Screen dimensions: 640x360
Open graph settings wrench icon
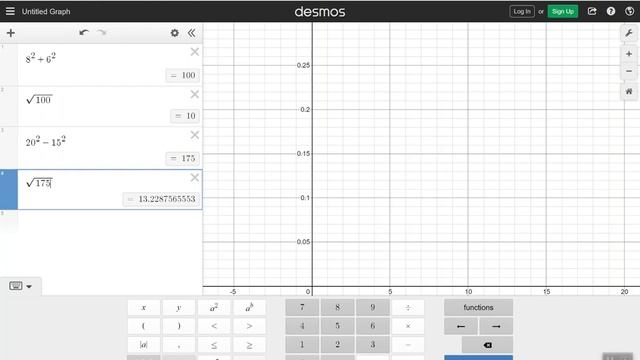click(x=629, y=33)
